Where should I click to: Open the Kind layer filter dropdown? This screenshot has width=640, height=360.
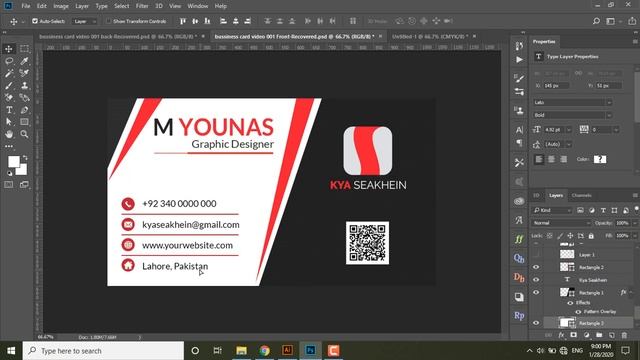click(553, 210)
